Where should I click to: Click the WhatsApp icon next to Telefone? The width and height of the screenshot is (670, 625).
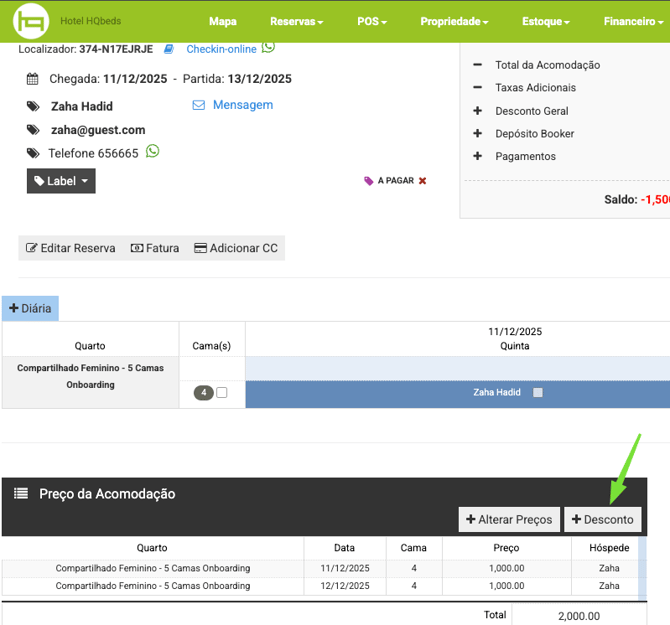152,152
